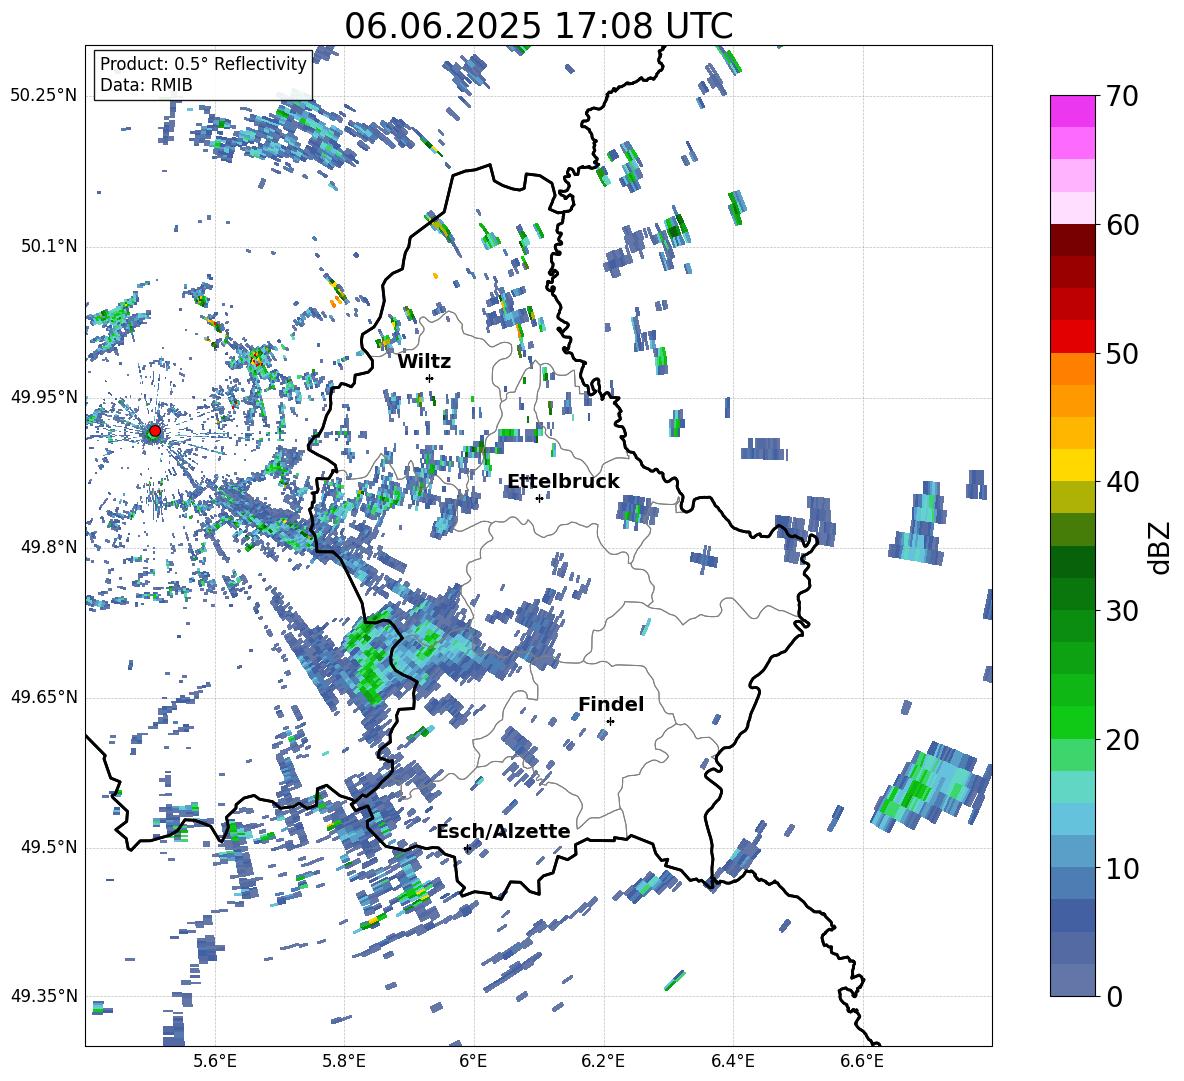The width and height of the screenshot is (1184, 1081).
Task: Click the 49.8°N latitude label
Action: (x=48, y=546)
